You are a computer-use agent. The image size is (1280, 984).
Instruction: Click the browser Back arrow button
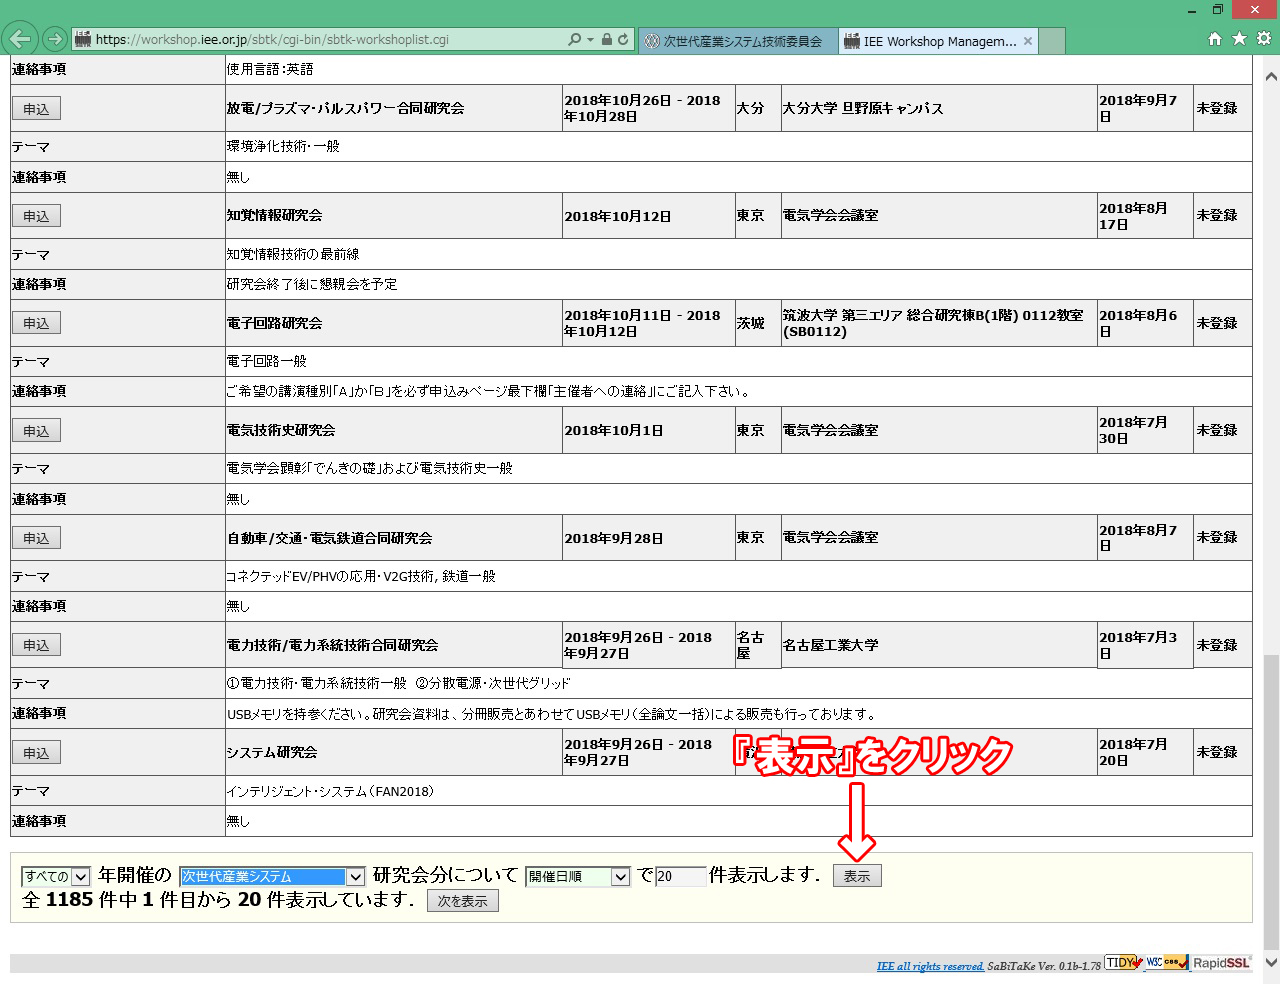click(x=20, y=40)
